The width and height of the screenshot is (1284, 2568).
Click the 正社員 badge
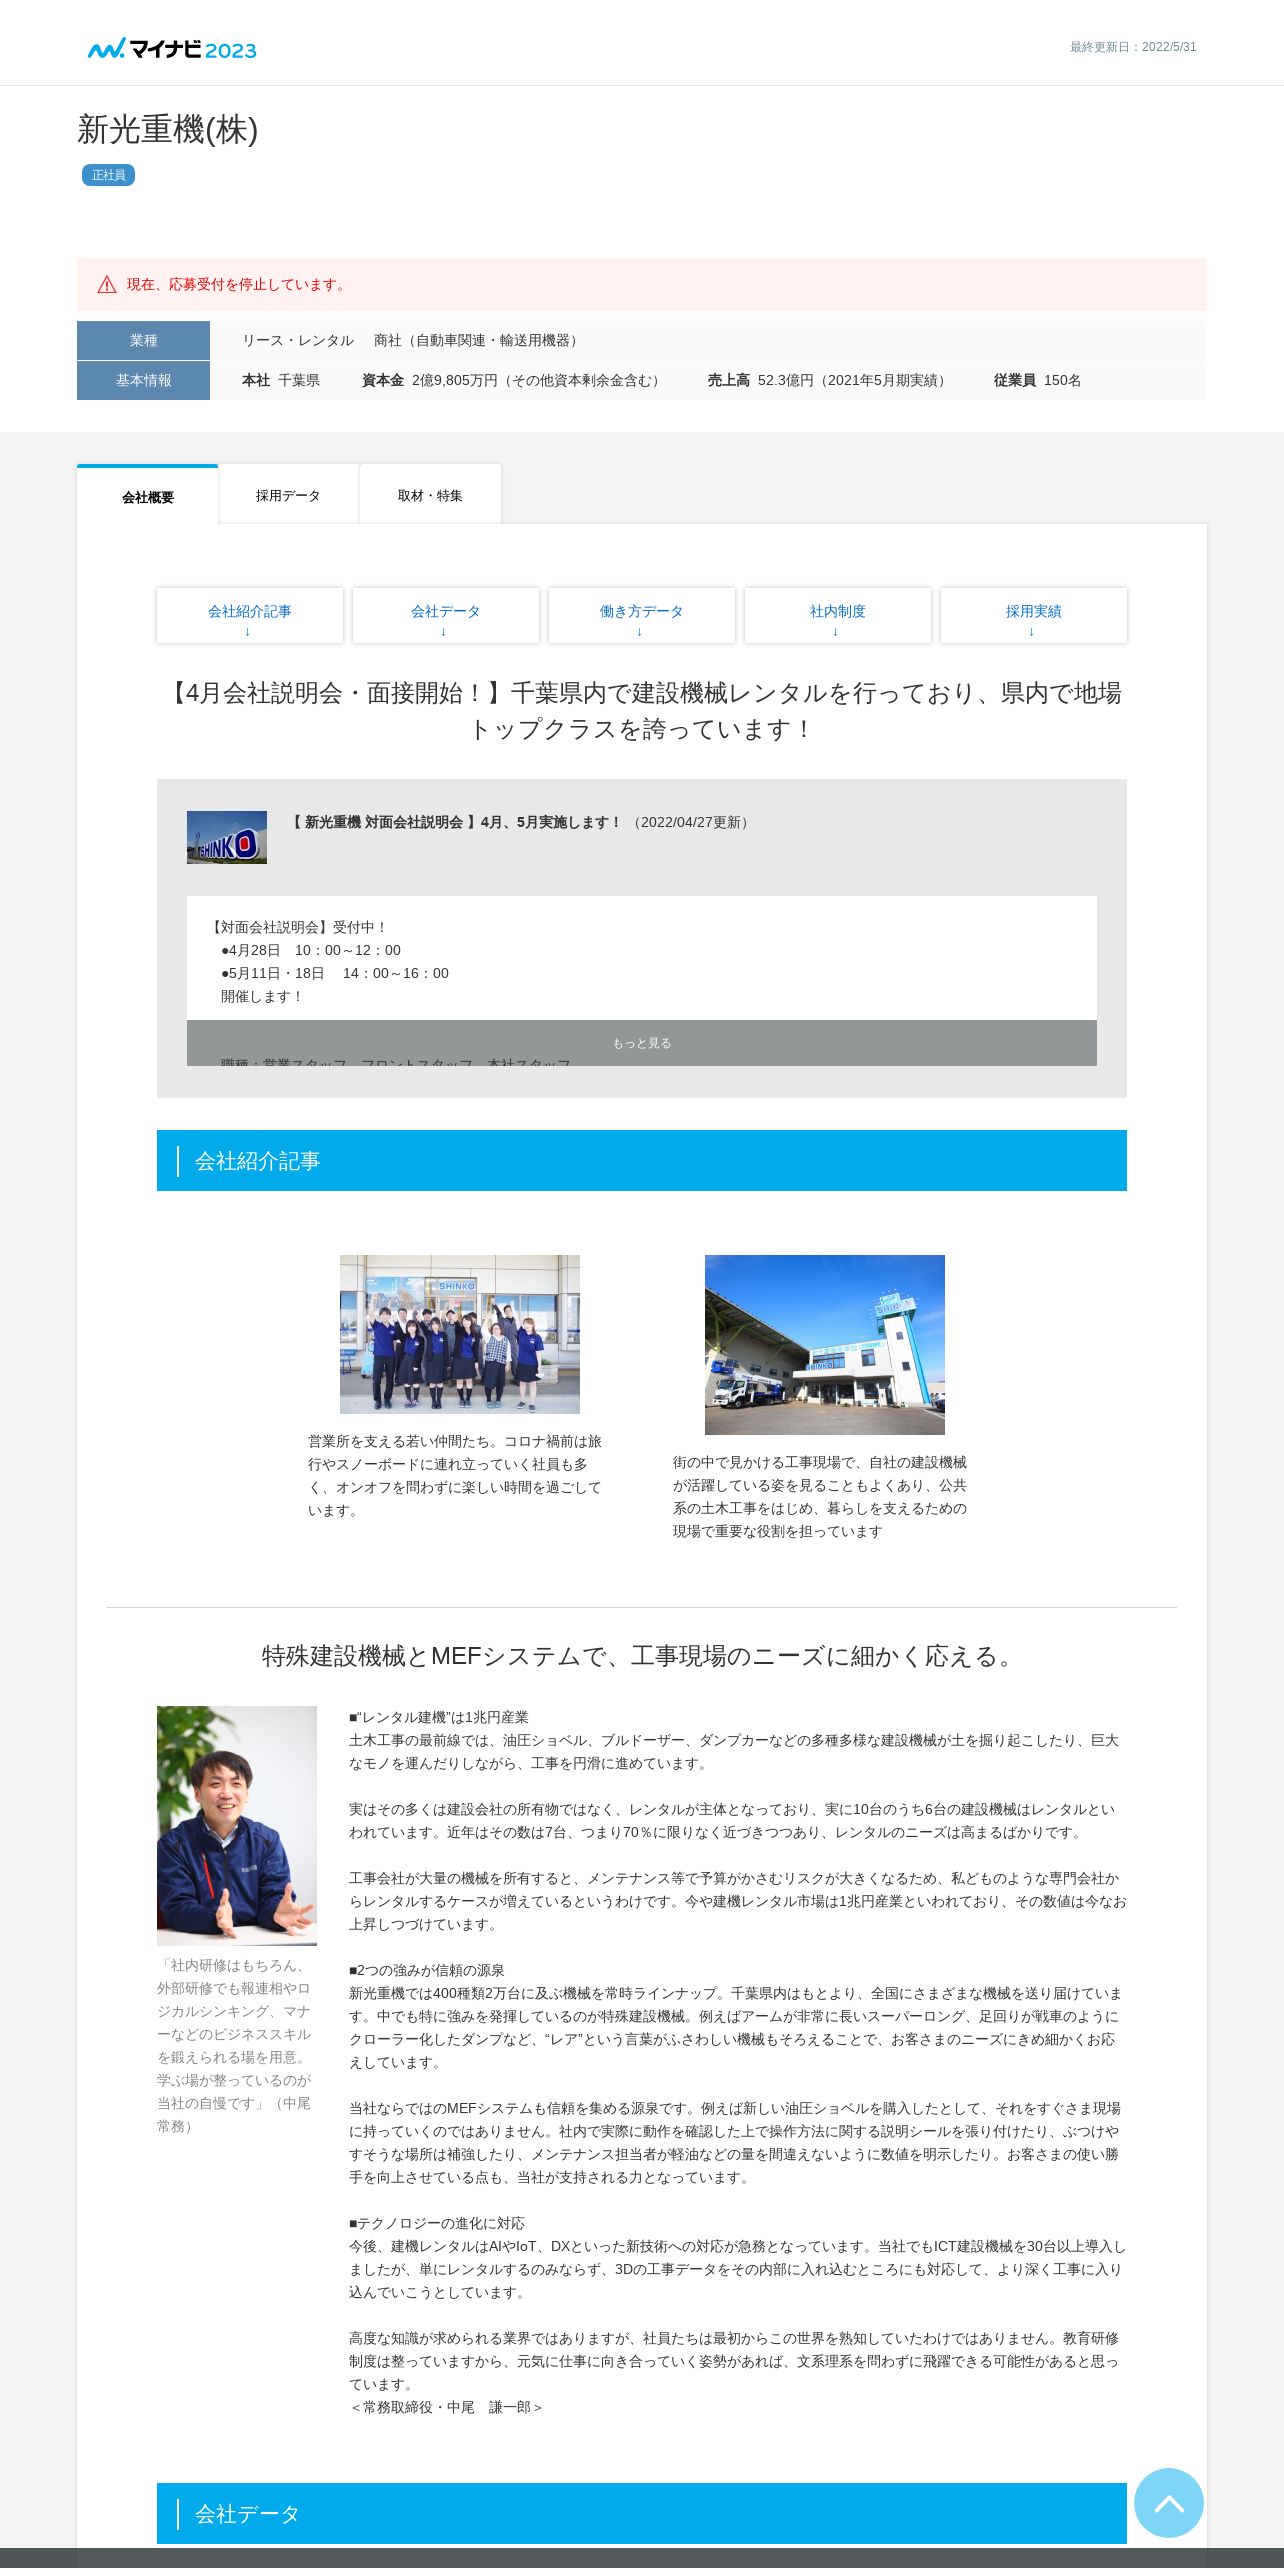tap(108, 175)
